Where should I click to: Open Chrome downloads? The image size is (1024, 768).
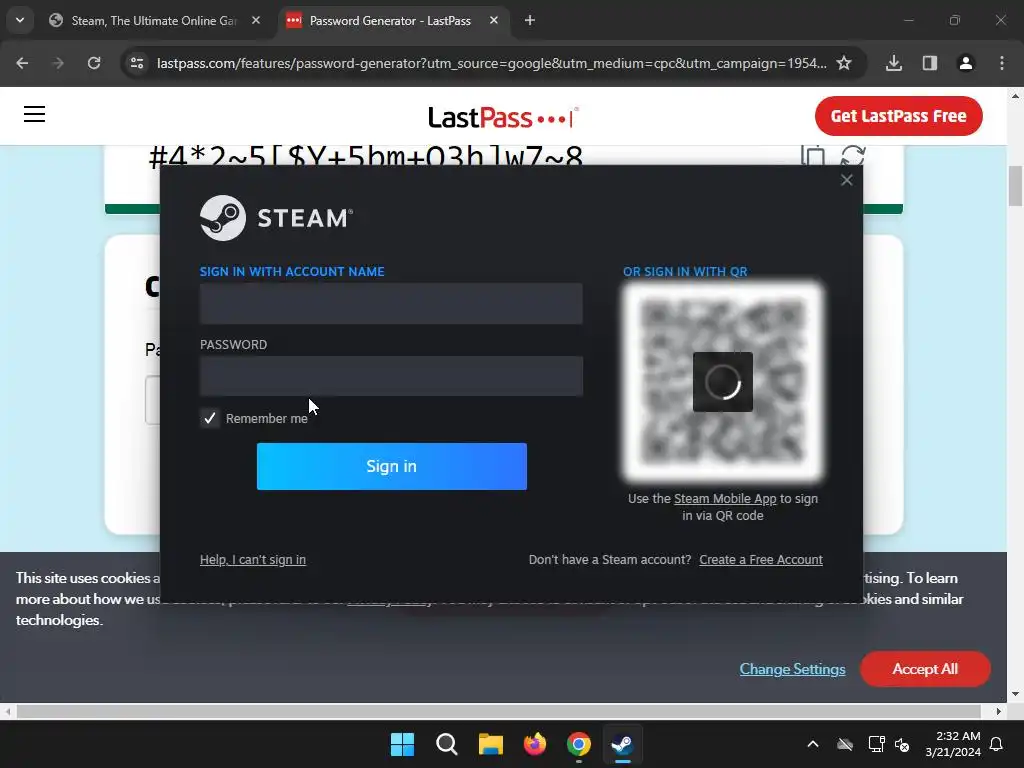(x=894, y=63)
